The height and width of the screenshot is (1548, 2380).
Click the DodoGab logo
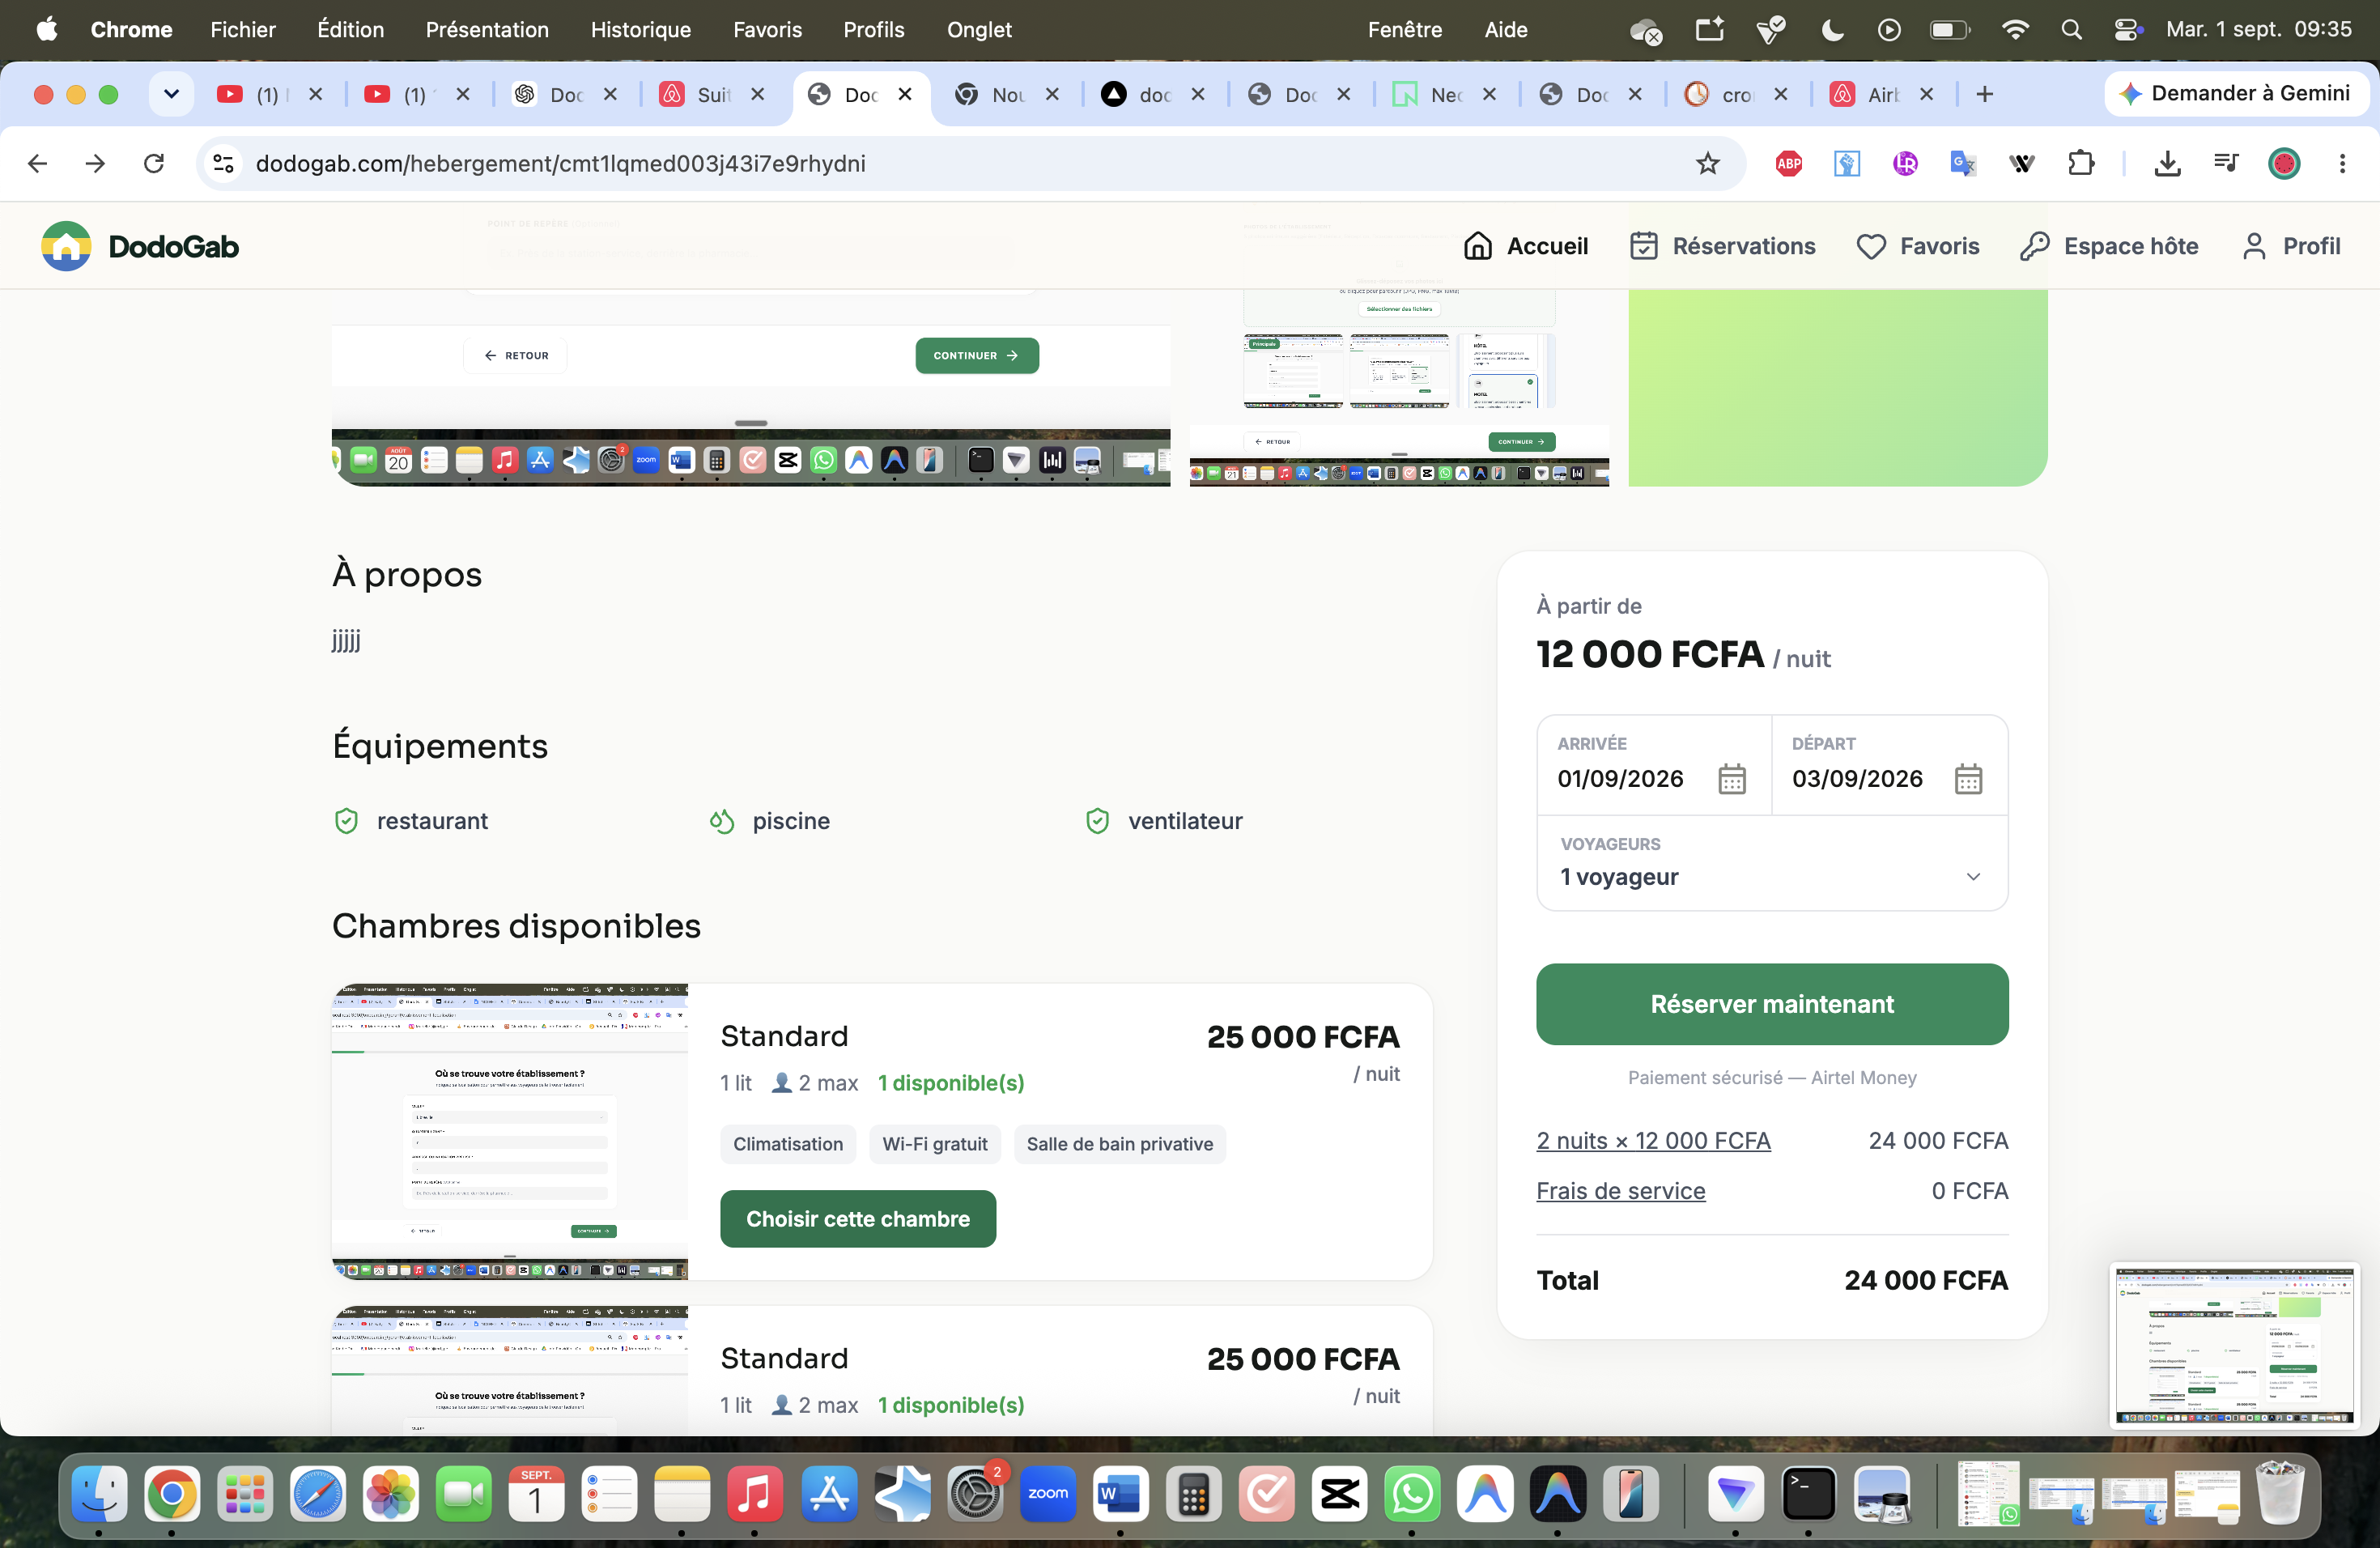coord(140,246)
